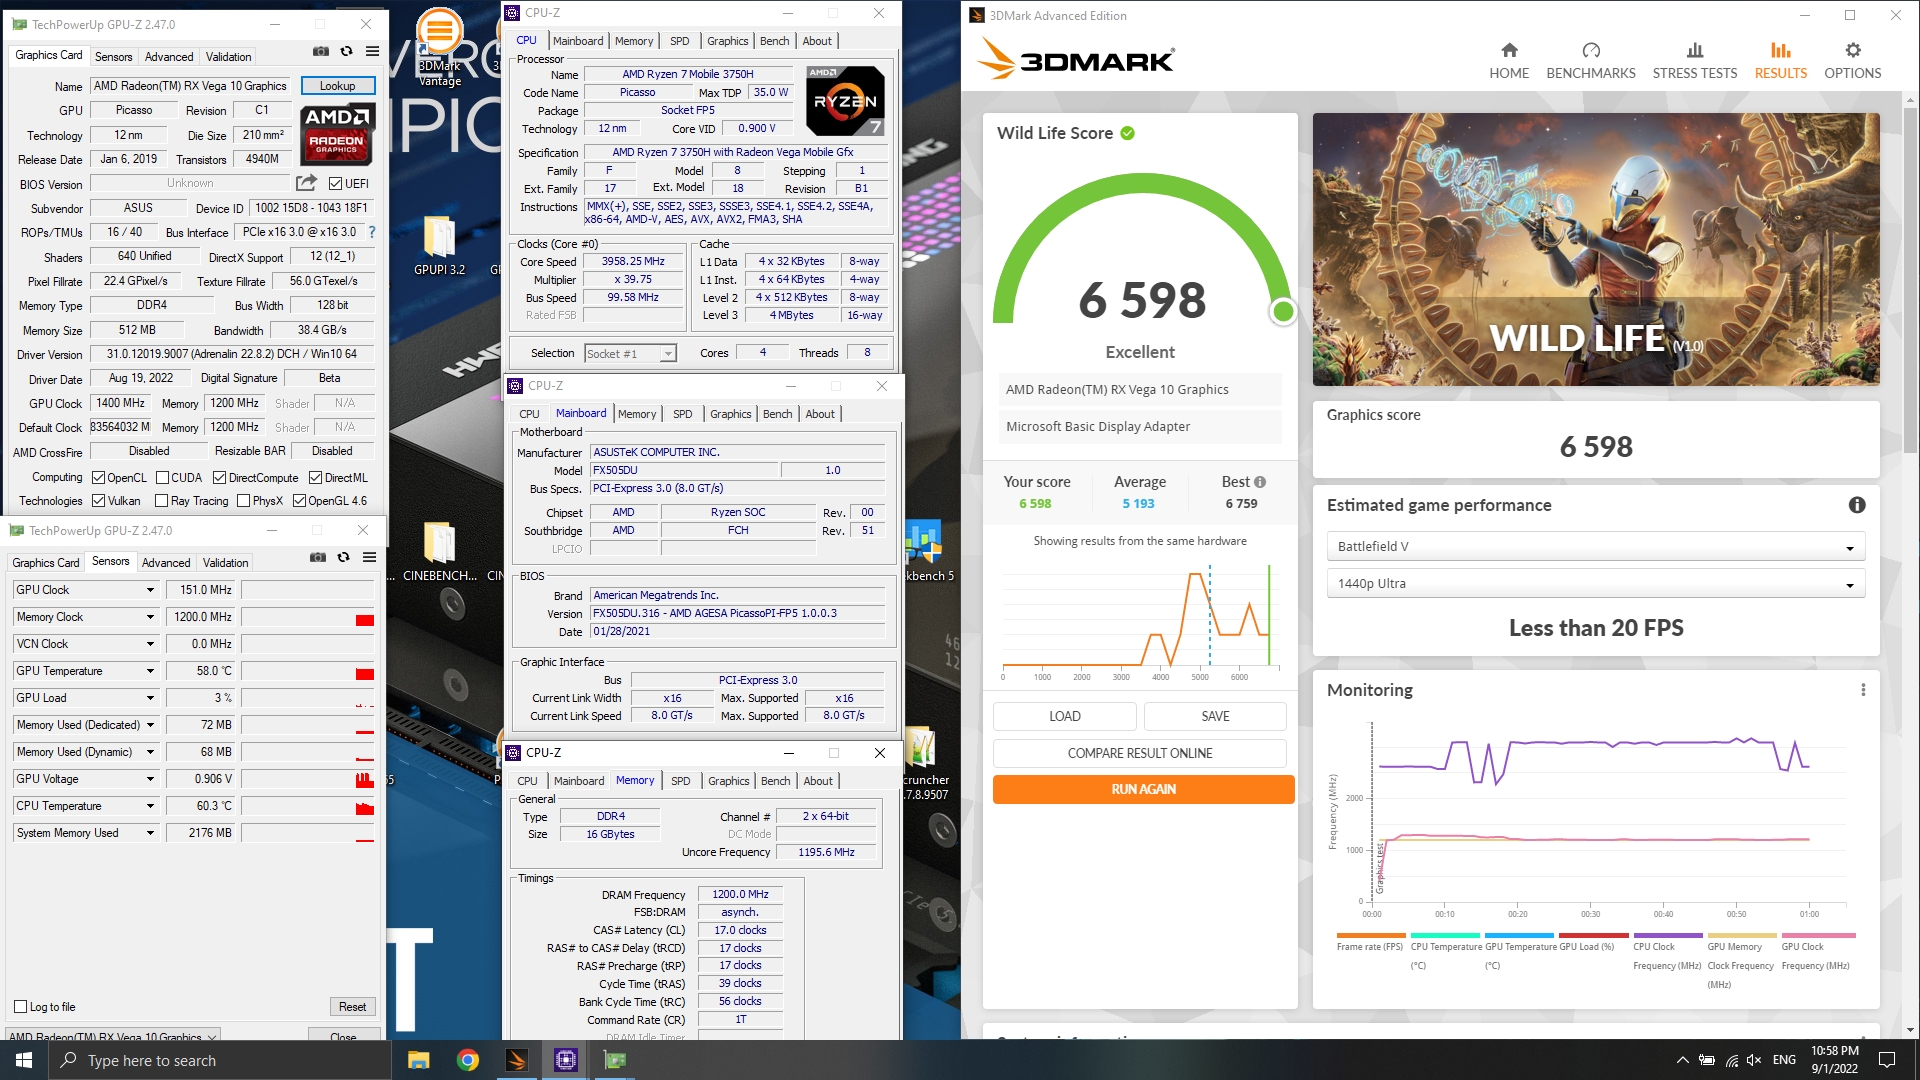Open Socket #1 selection dropdown in CPU-Z

click(x=630, y=353)
